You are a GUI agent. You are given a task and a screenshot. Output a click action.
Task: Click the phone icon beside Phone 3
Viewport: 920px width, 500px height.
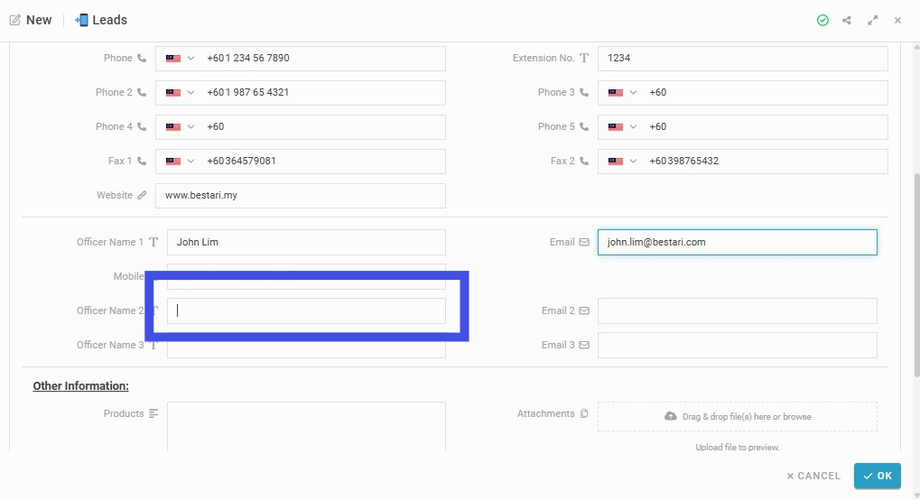[x=584, y=92]
